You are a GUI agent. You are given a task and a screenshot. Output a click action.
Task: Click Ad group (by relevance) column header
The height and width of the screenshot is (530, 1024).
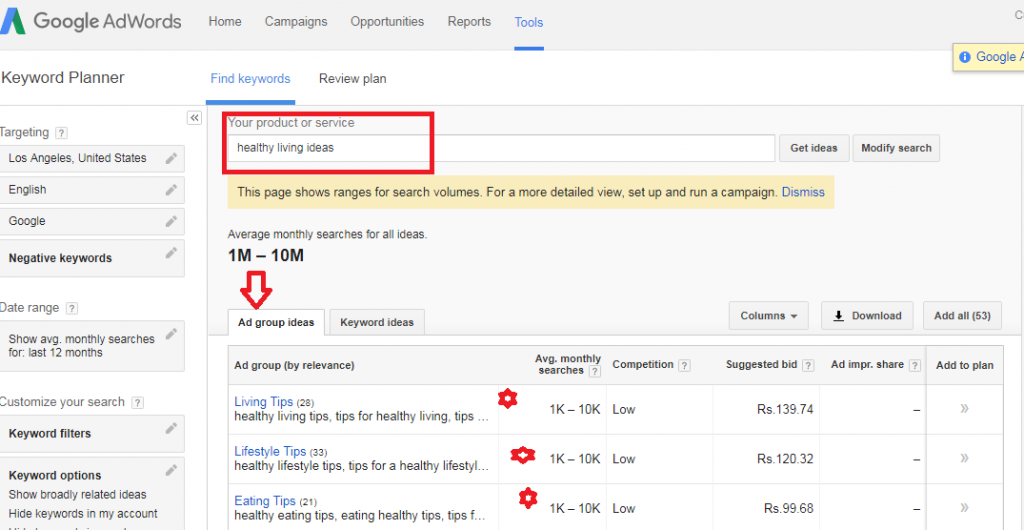pos(294,366)
